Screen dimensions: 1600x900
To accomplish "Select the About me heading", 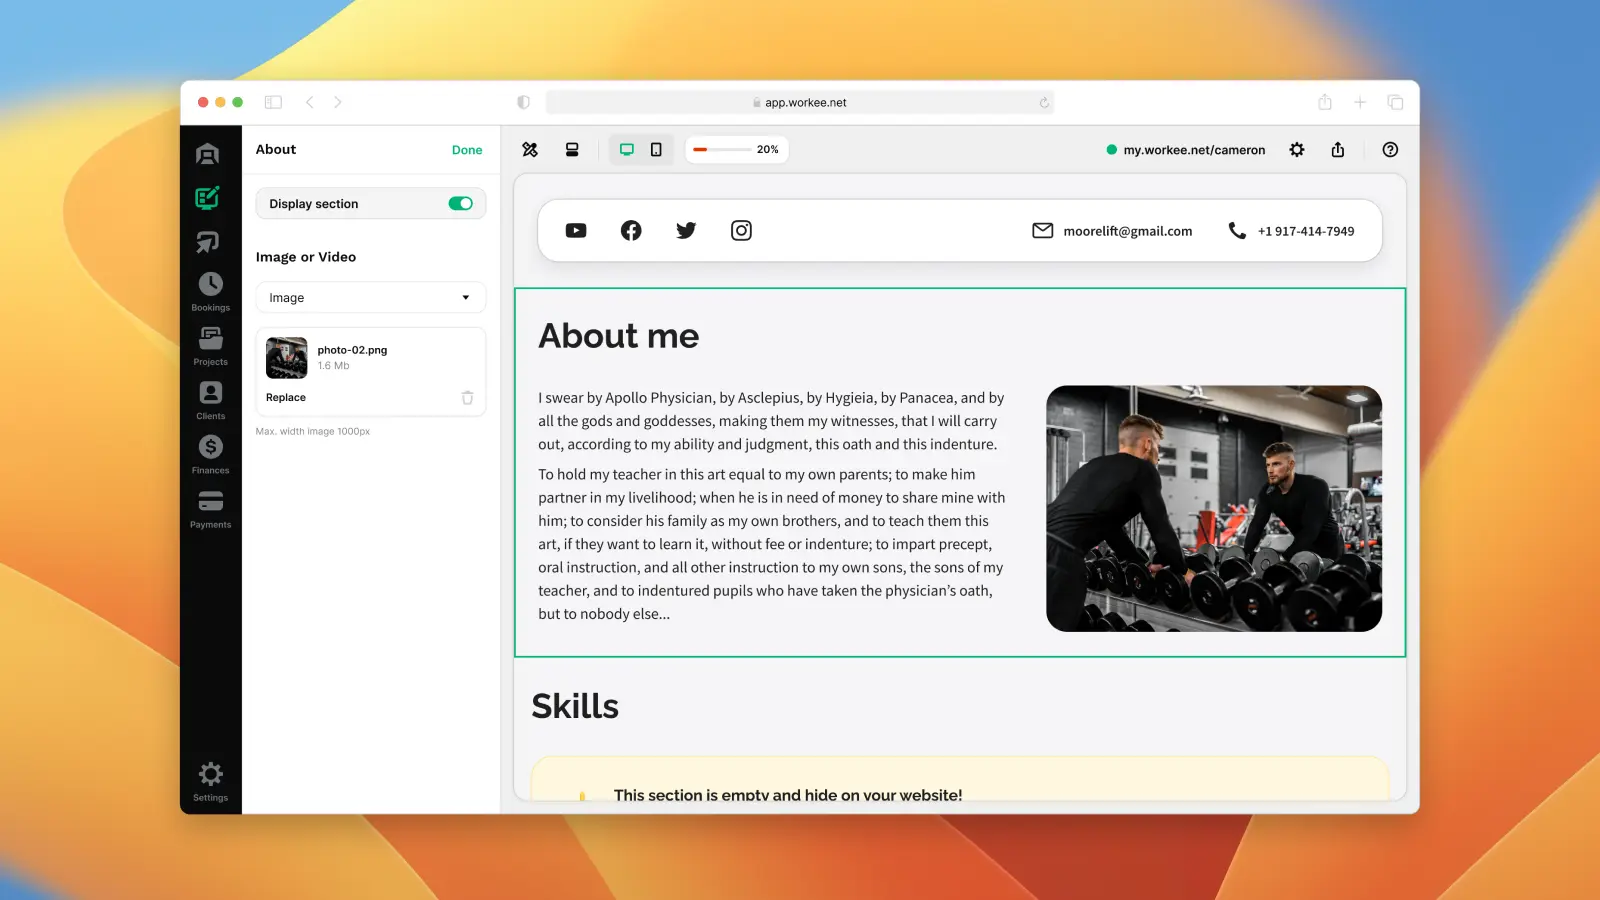I will tap(619, 336).
